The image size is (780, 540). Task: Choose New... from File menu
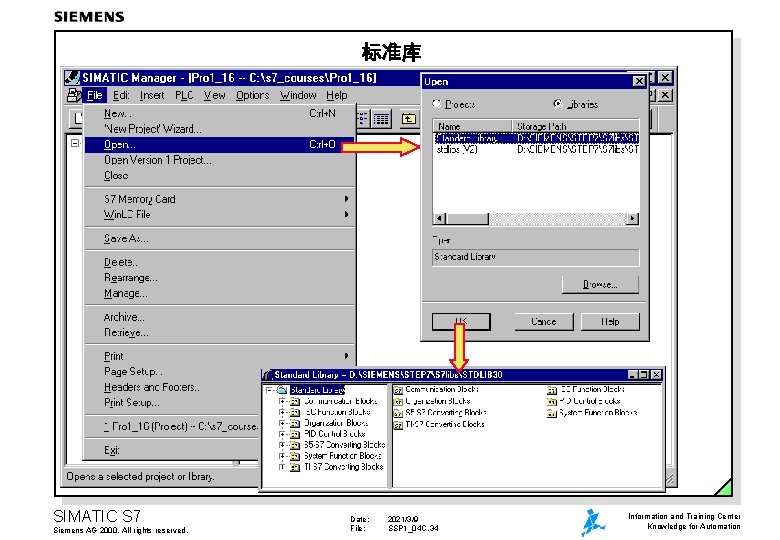[x=219, y=113]
